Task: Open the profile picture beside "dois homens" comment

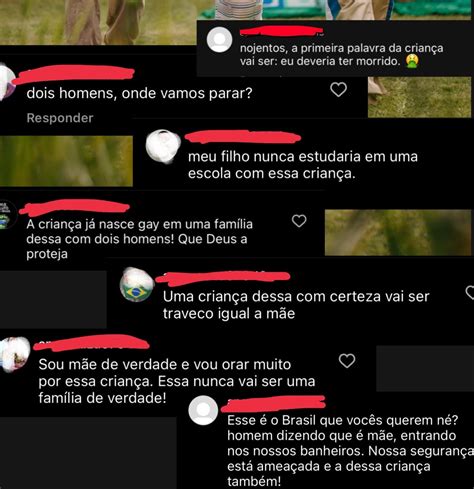Action: coord(7,81)
